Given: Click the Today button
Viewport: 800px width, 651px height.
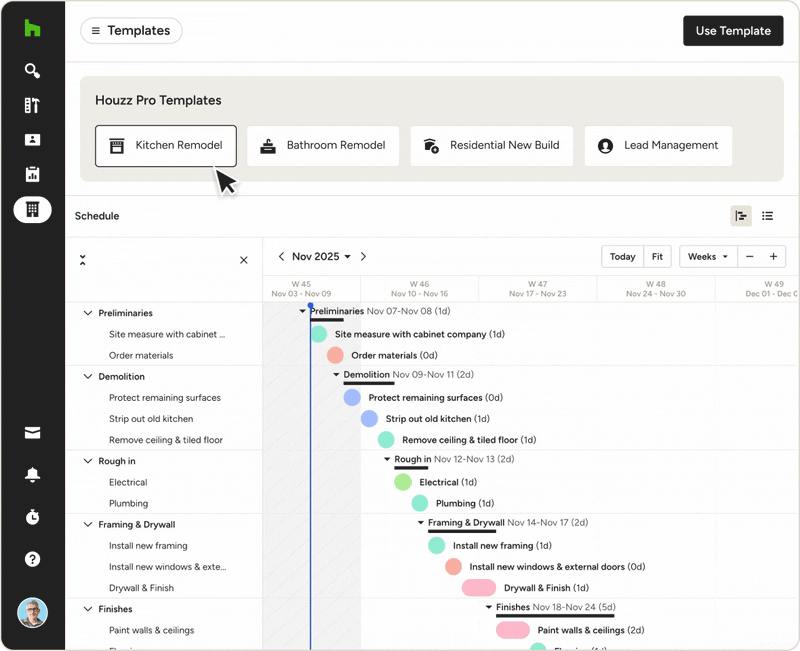Looking at the screenshot, I should point(622,257).
